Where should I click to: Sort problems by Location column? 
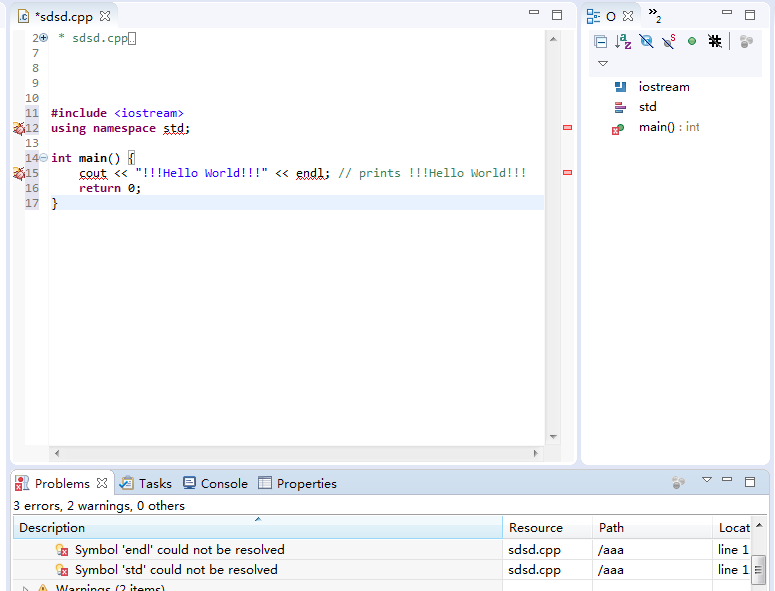click(733, 527)
